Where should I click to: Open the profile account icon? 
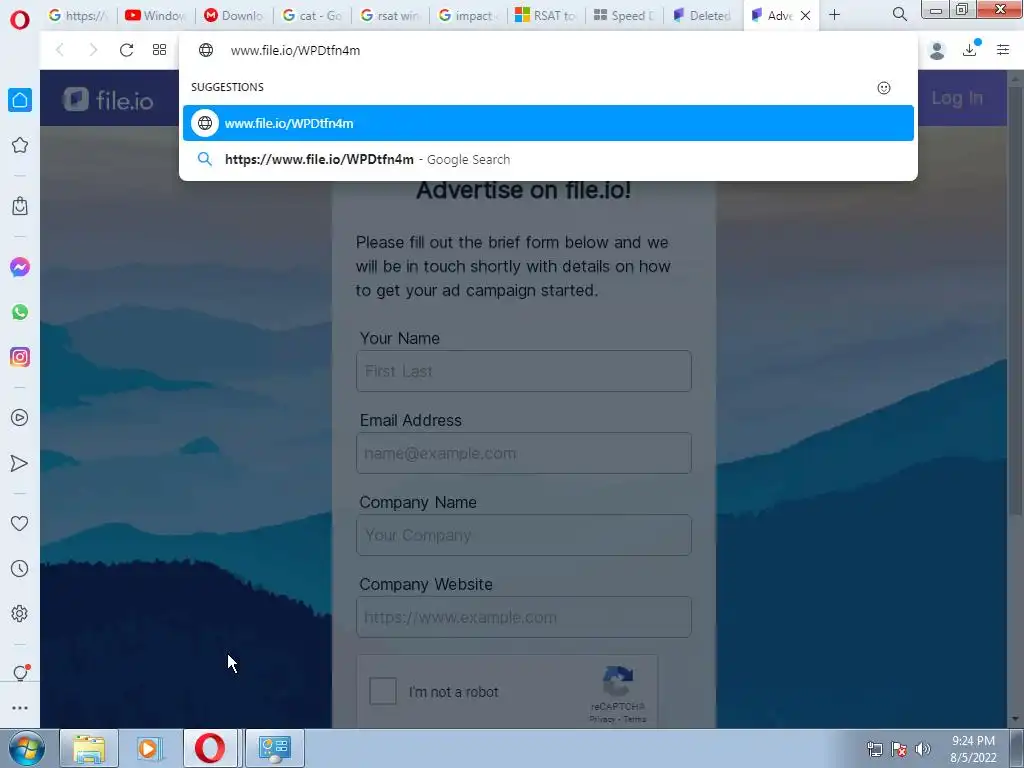pos(936,50)
